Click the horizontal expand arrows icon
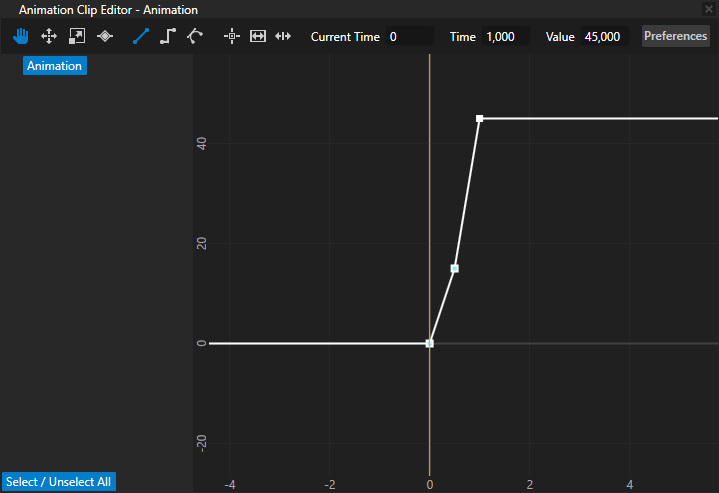The image size is (719, 493). 283,36
